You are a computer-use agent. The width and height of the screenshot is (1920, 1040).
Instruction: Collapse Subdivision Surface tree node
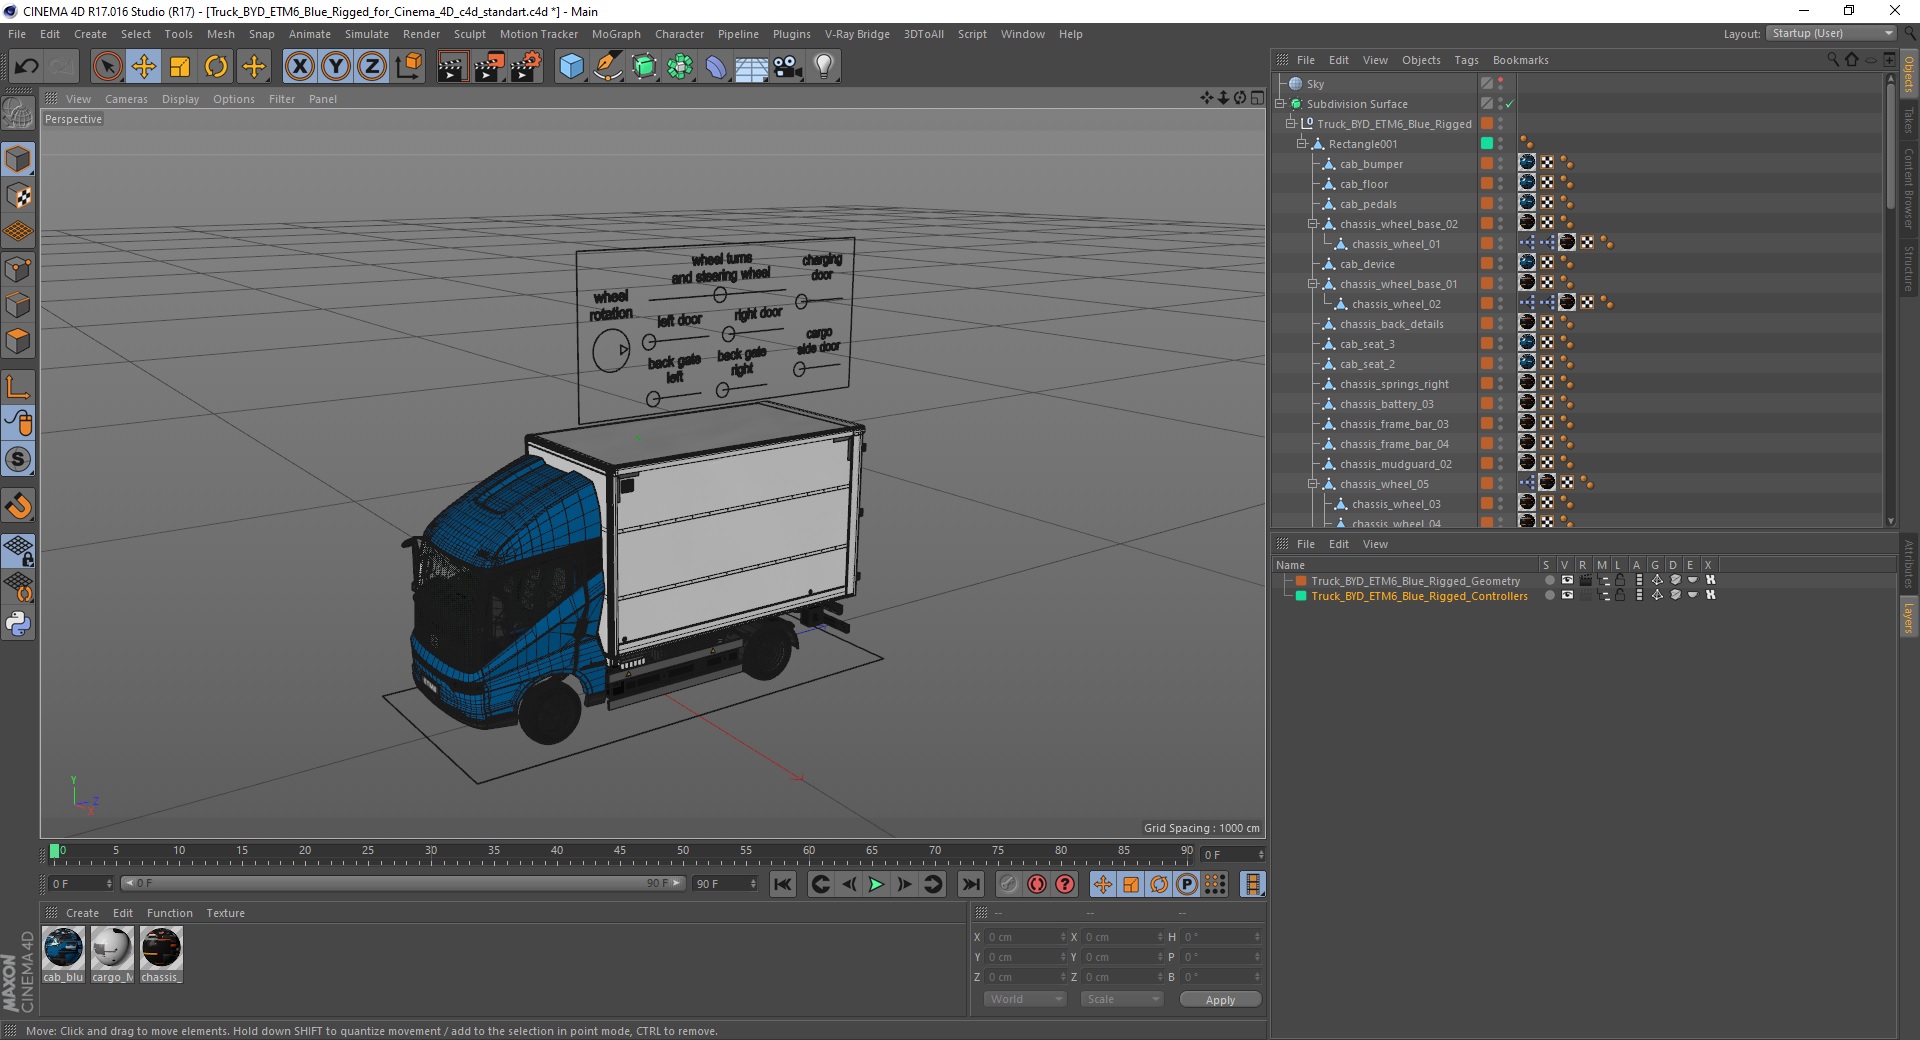pyautogui.click(x=1280, y=104)
